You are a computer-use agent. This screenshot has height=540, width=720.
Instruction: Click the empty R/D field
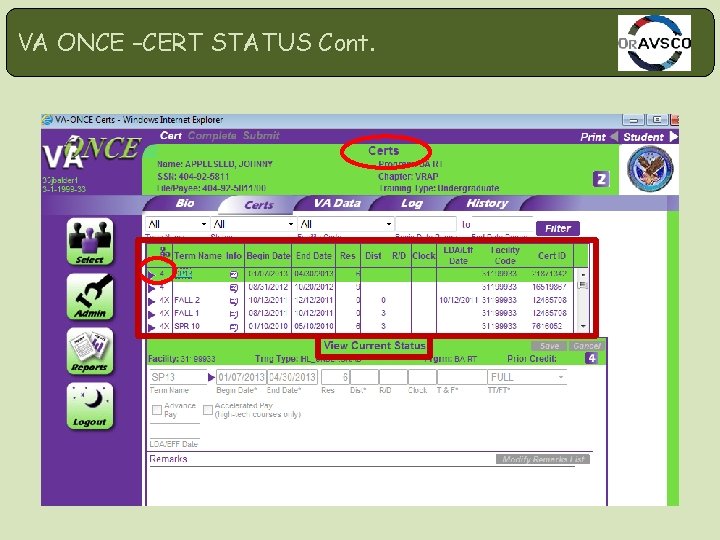tap(394, 377)
